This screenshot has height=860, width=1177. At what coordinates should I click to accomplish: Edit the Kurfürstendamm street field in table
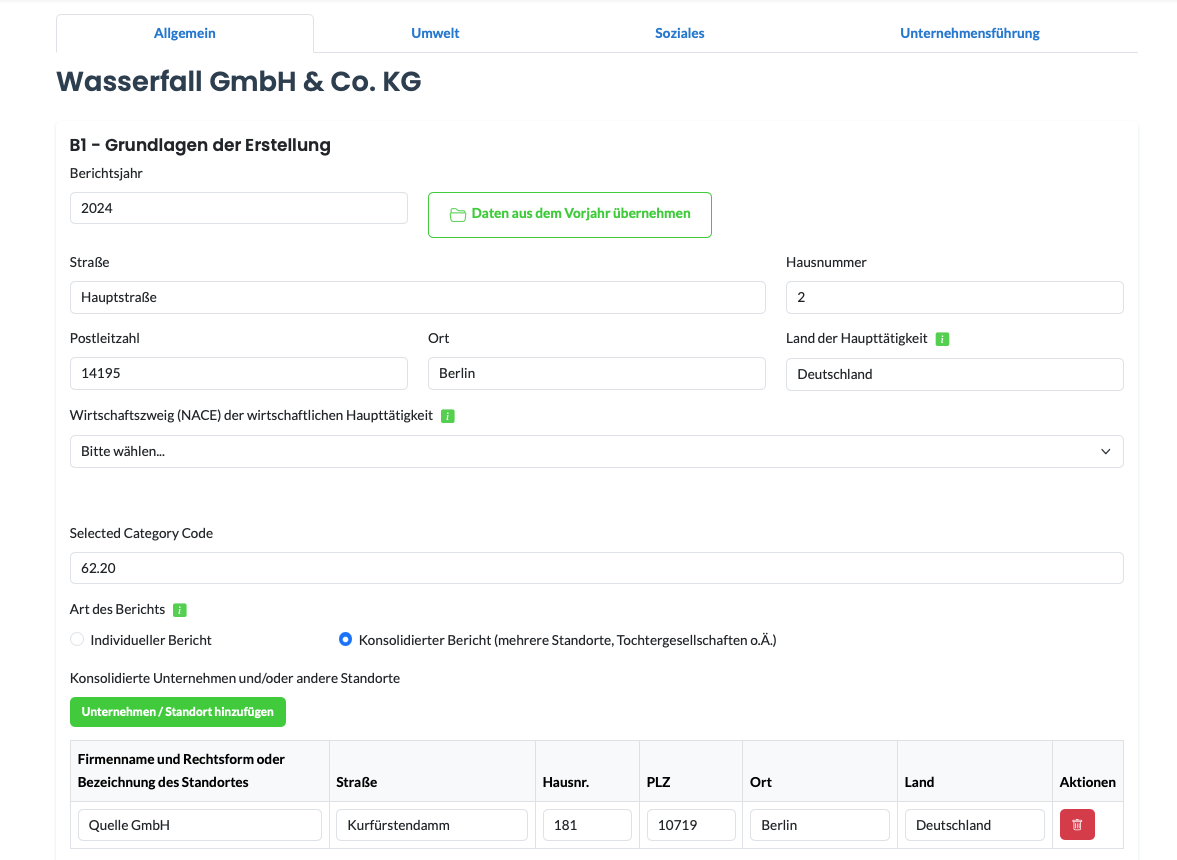pyautogui.click(x=431, y=825)
